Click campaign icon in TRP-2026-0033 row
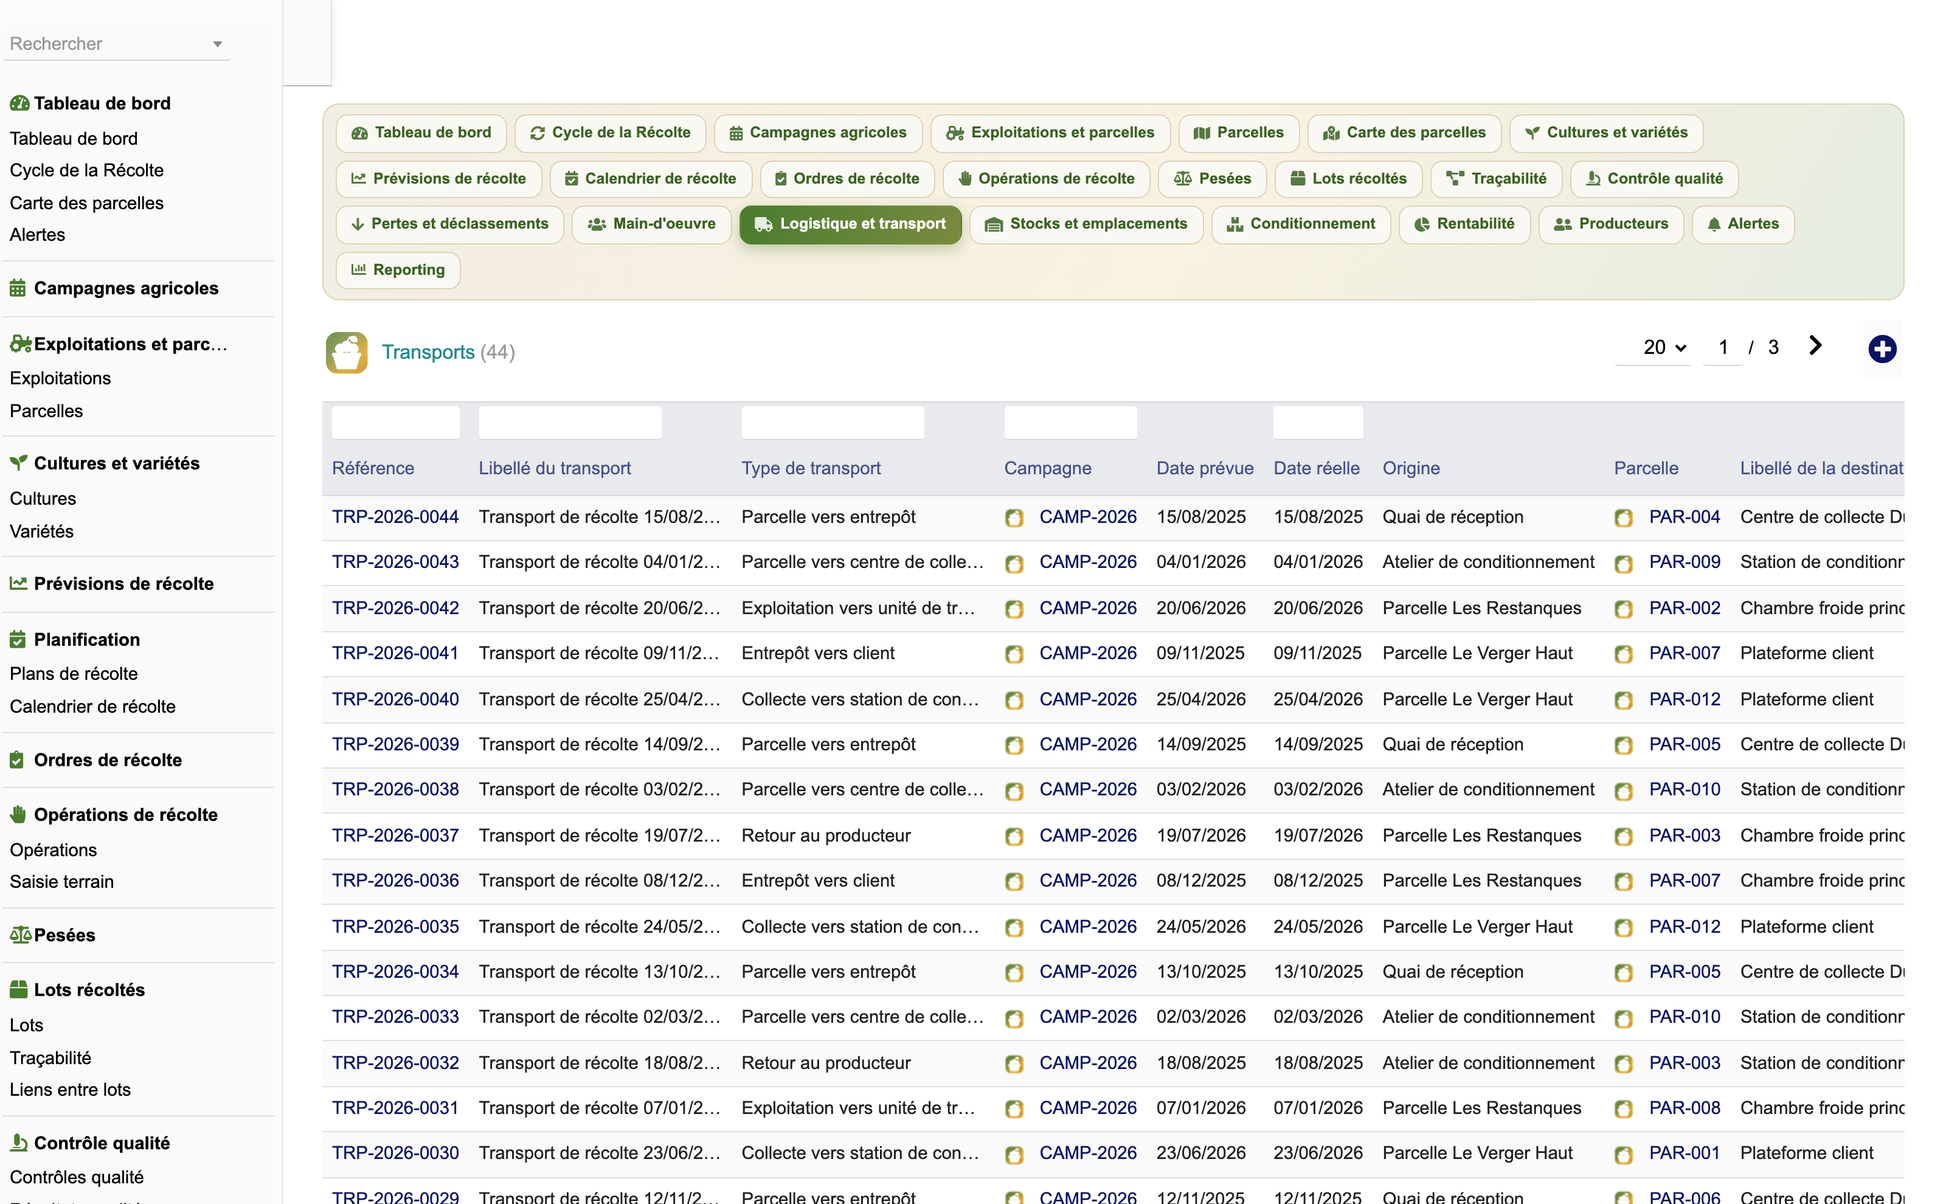The width and height of the screenshot is (1946, 1204). click(x=1014, y=1018)
